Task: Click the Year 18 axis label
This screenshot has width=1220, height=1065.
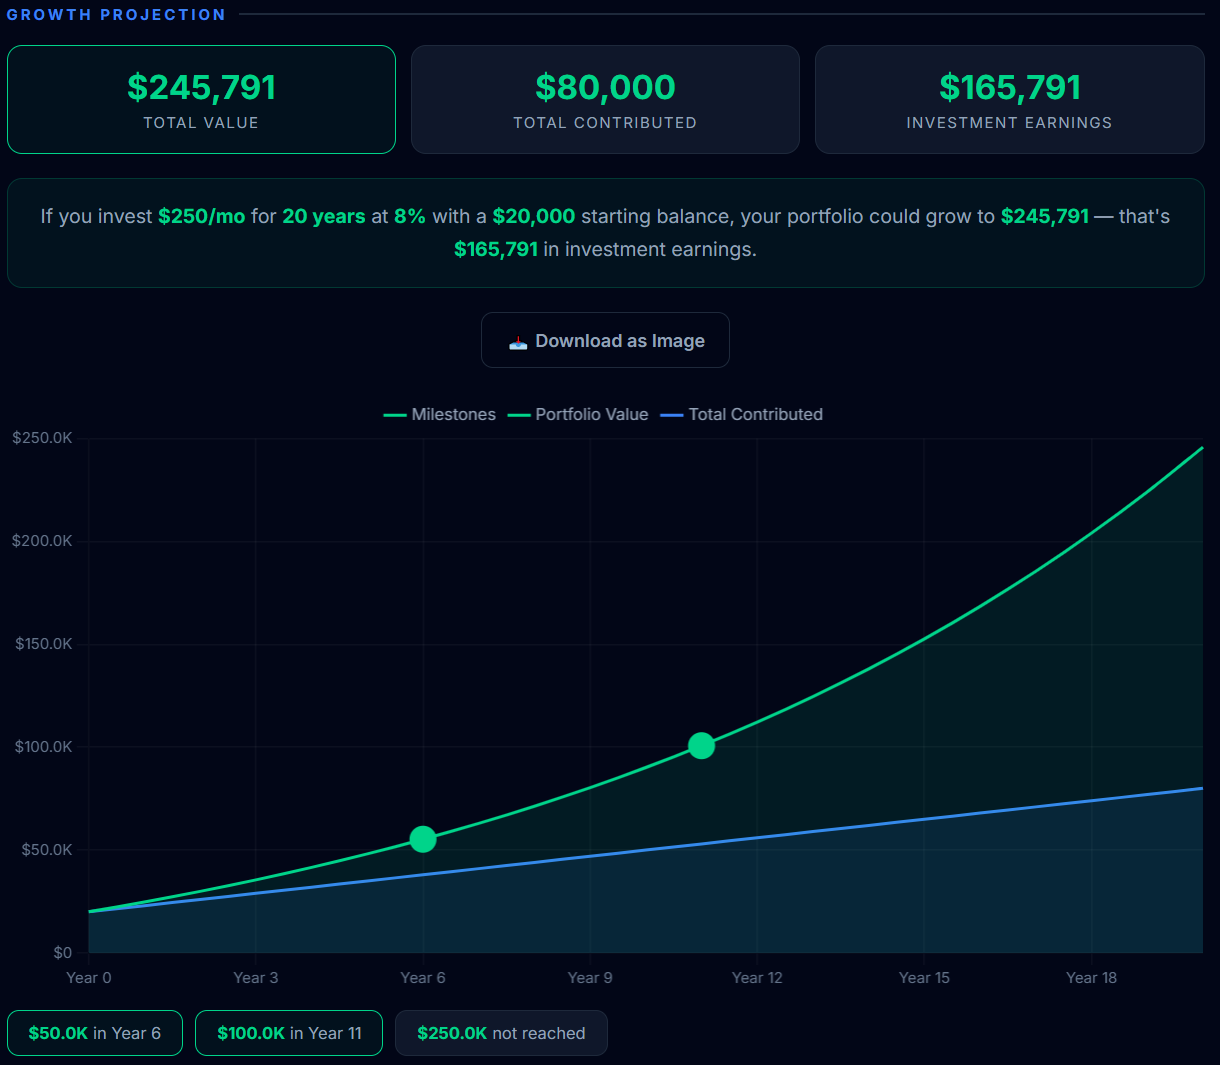Action: pos(1091,977)
